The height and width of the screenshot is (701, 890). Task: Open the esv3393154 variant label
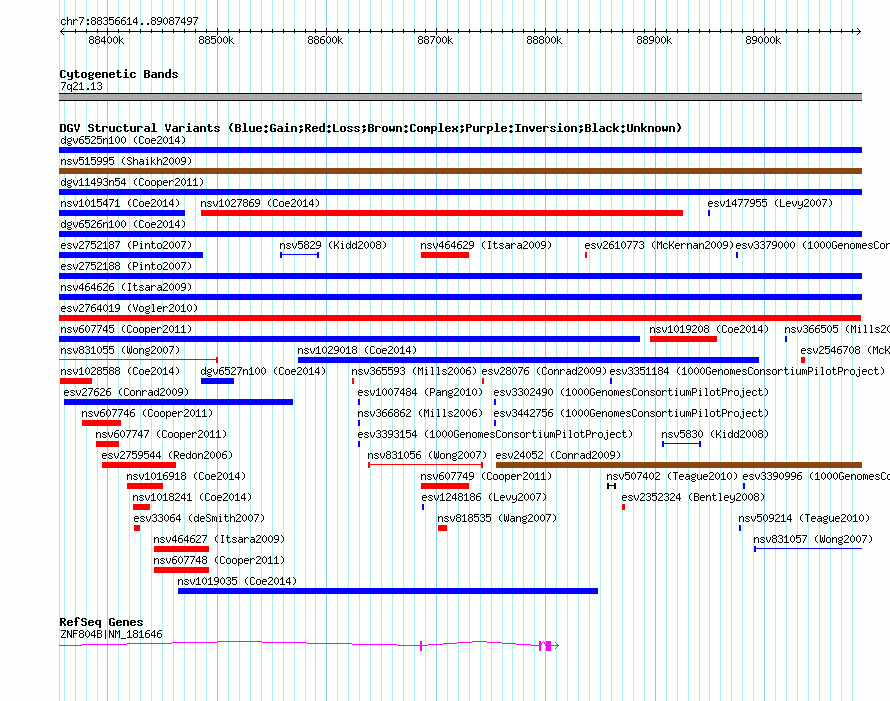click(495, 434)
